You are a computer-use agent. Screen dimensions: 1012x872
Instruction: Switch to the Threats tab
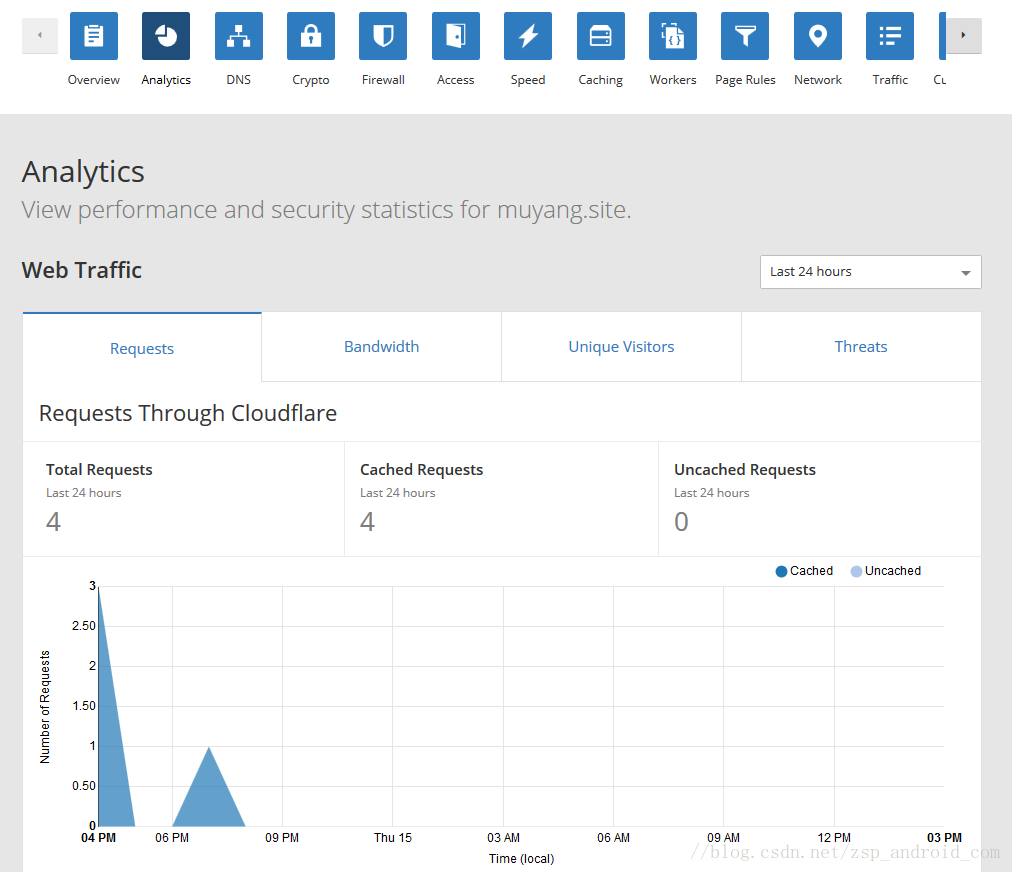(861, 347)
